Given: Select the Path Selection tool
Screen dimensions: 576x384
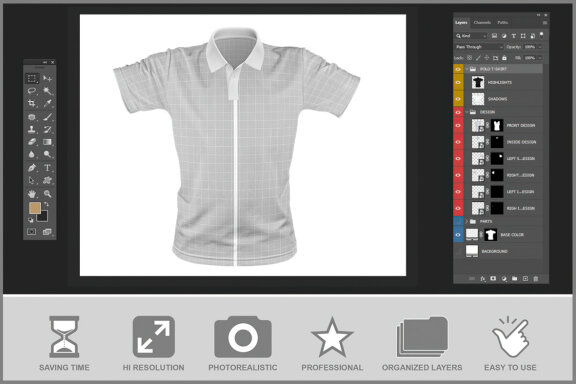Looking at the screenshot, I should tap(32, 180).
